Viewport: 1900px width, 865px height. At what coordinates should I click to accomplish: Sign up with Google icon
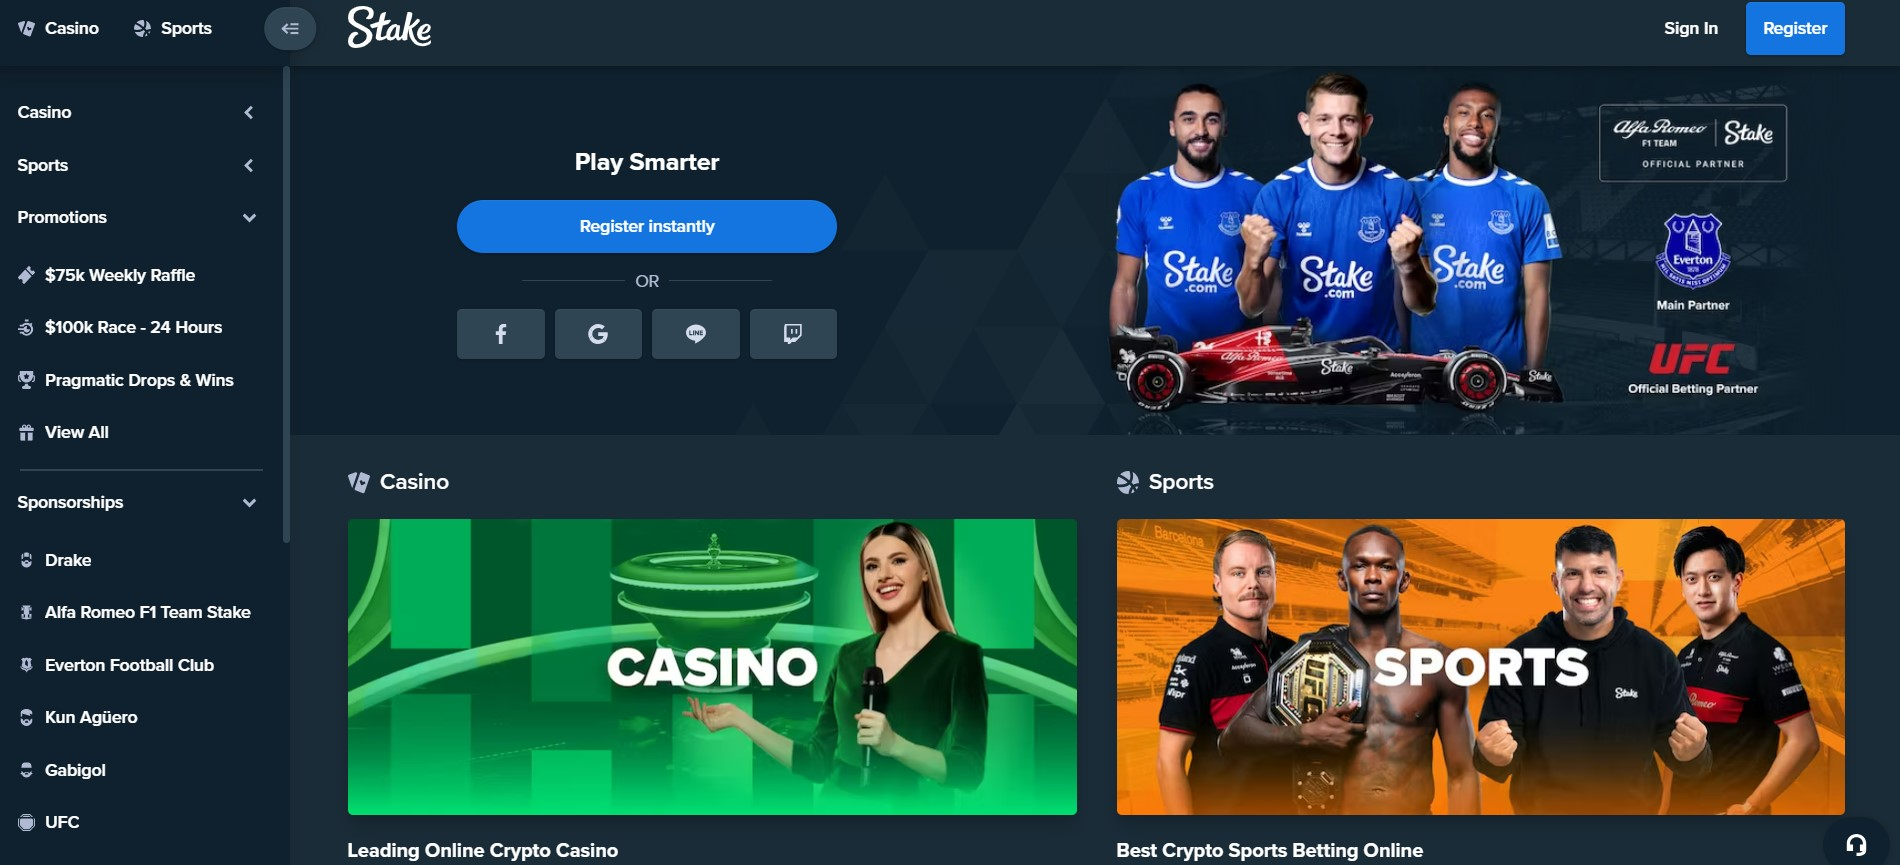point(598,333)
